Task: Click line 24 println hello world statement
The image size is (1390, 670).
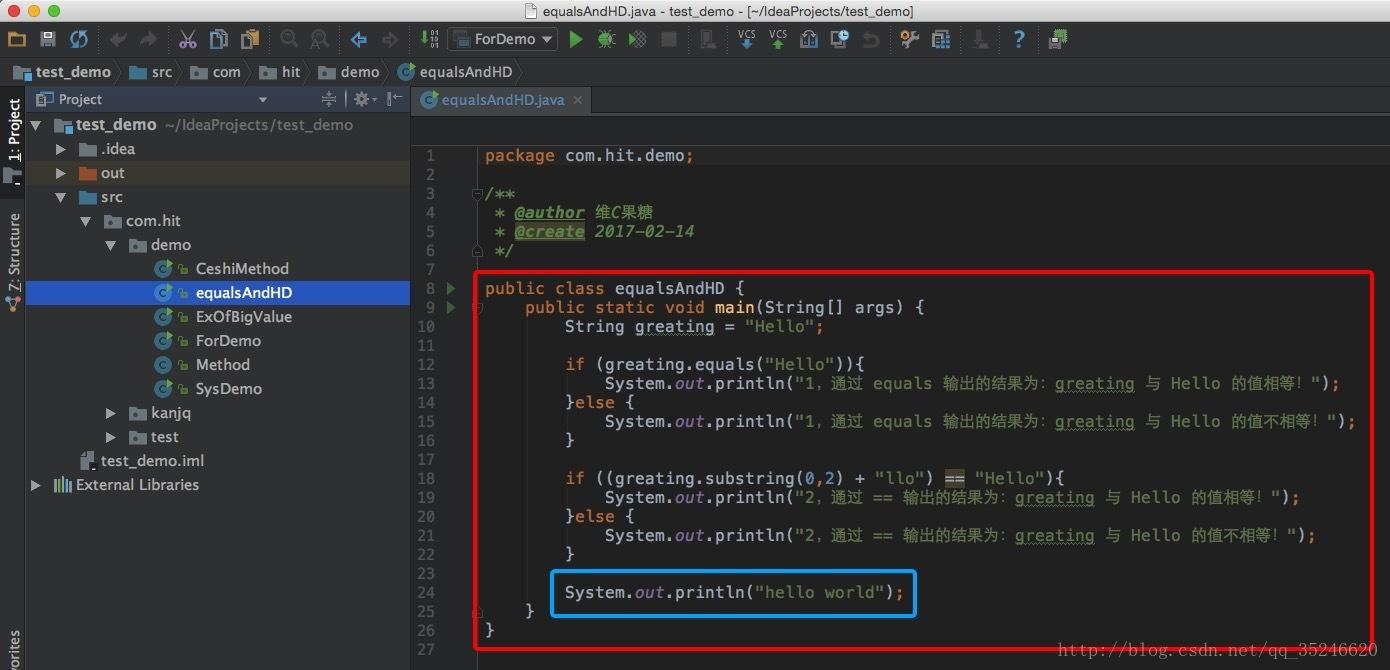Action: pos(733,592)
